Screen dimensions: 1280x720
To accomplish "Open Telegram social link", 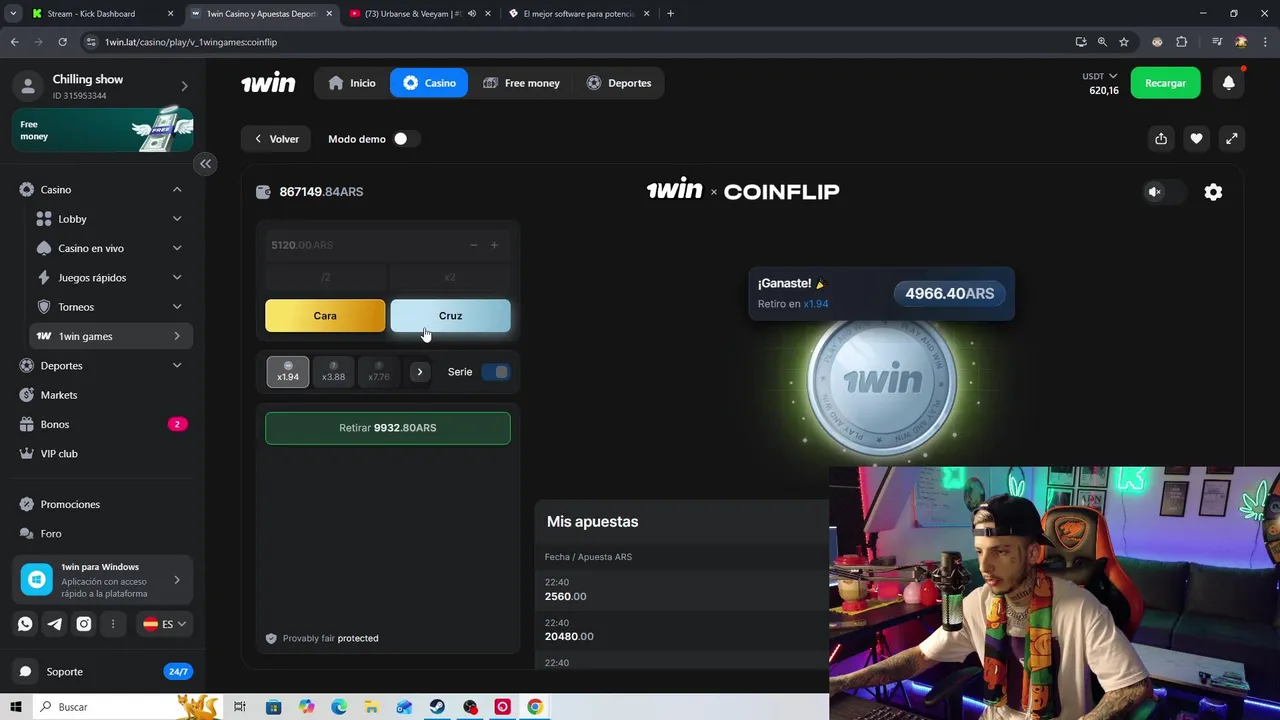I will pyautogui.click(x=55, y=624).
